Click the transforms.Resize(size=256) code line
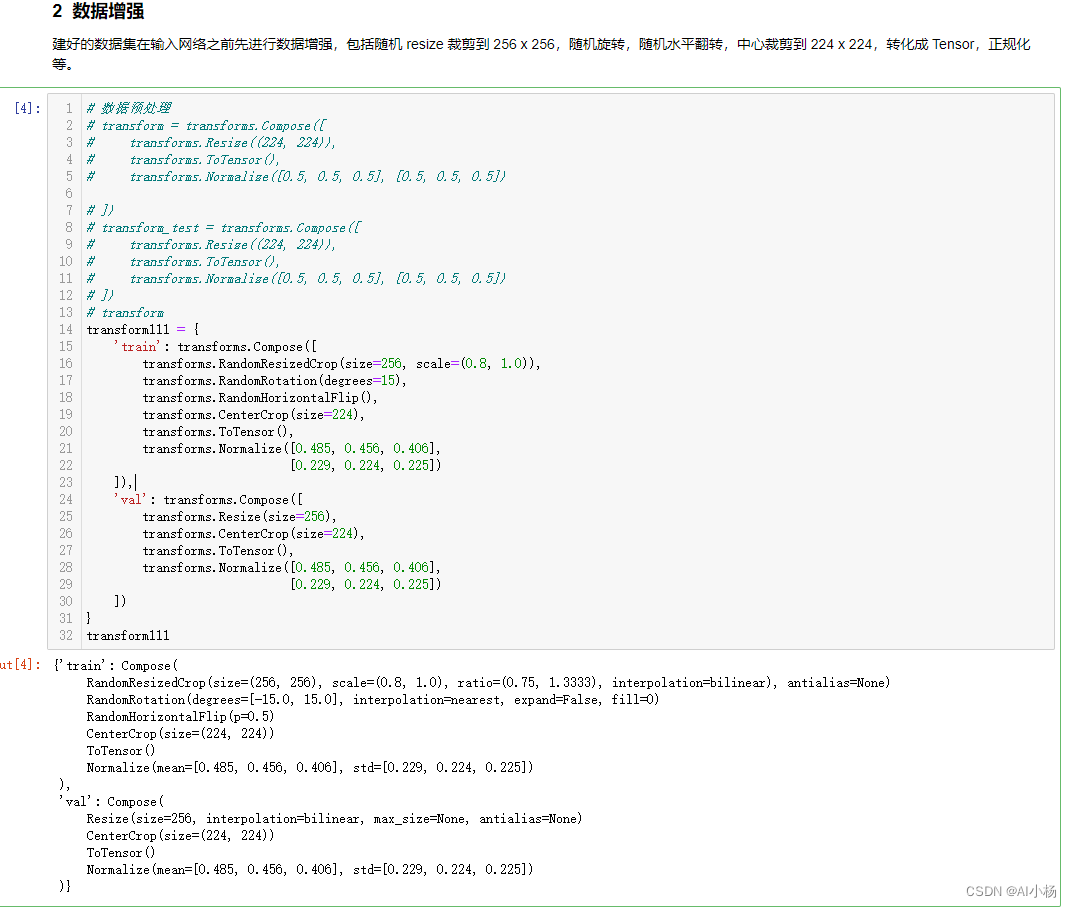This screenshot has height=907, width=1072. (239, 517)
